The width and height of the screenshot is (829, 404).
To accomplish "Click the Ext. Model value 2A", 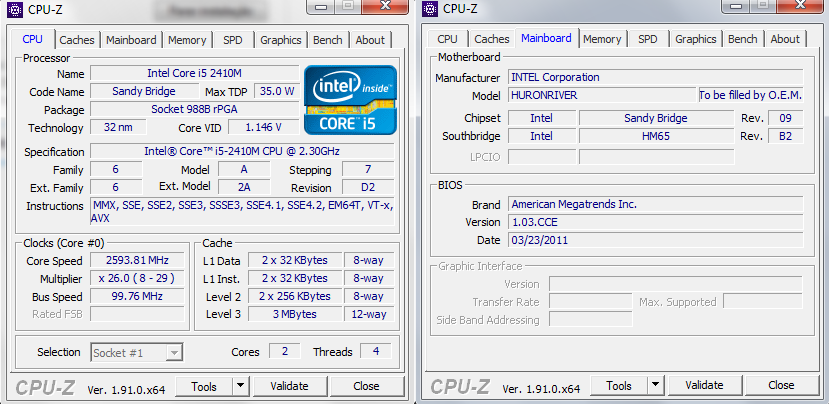I will (244, 187).
